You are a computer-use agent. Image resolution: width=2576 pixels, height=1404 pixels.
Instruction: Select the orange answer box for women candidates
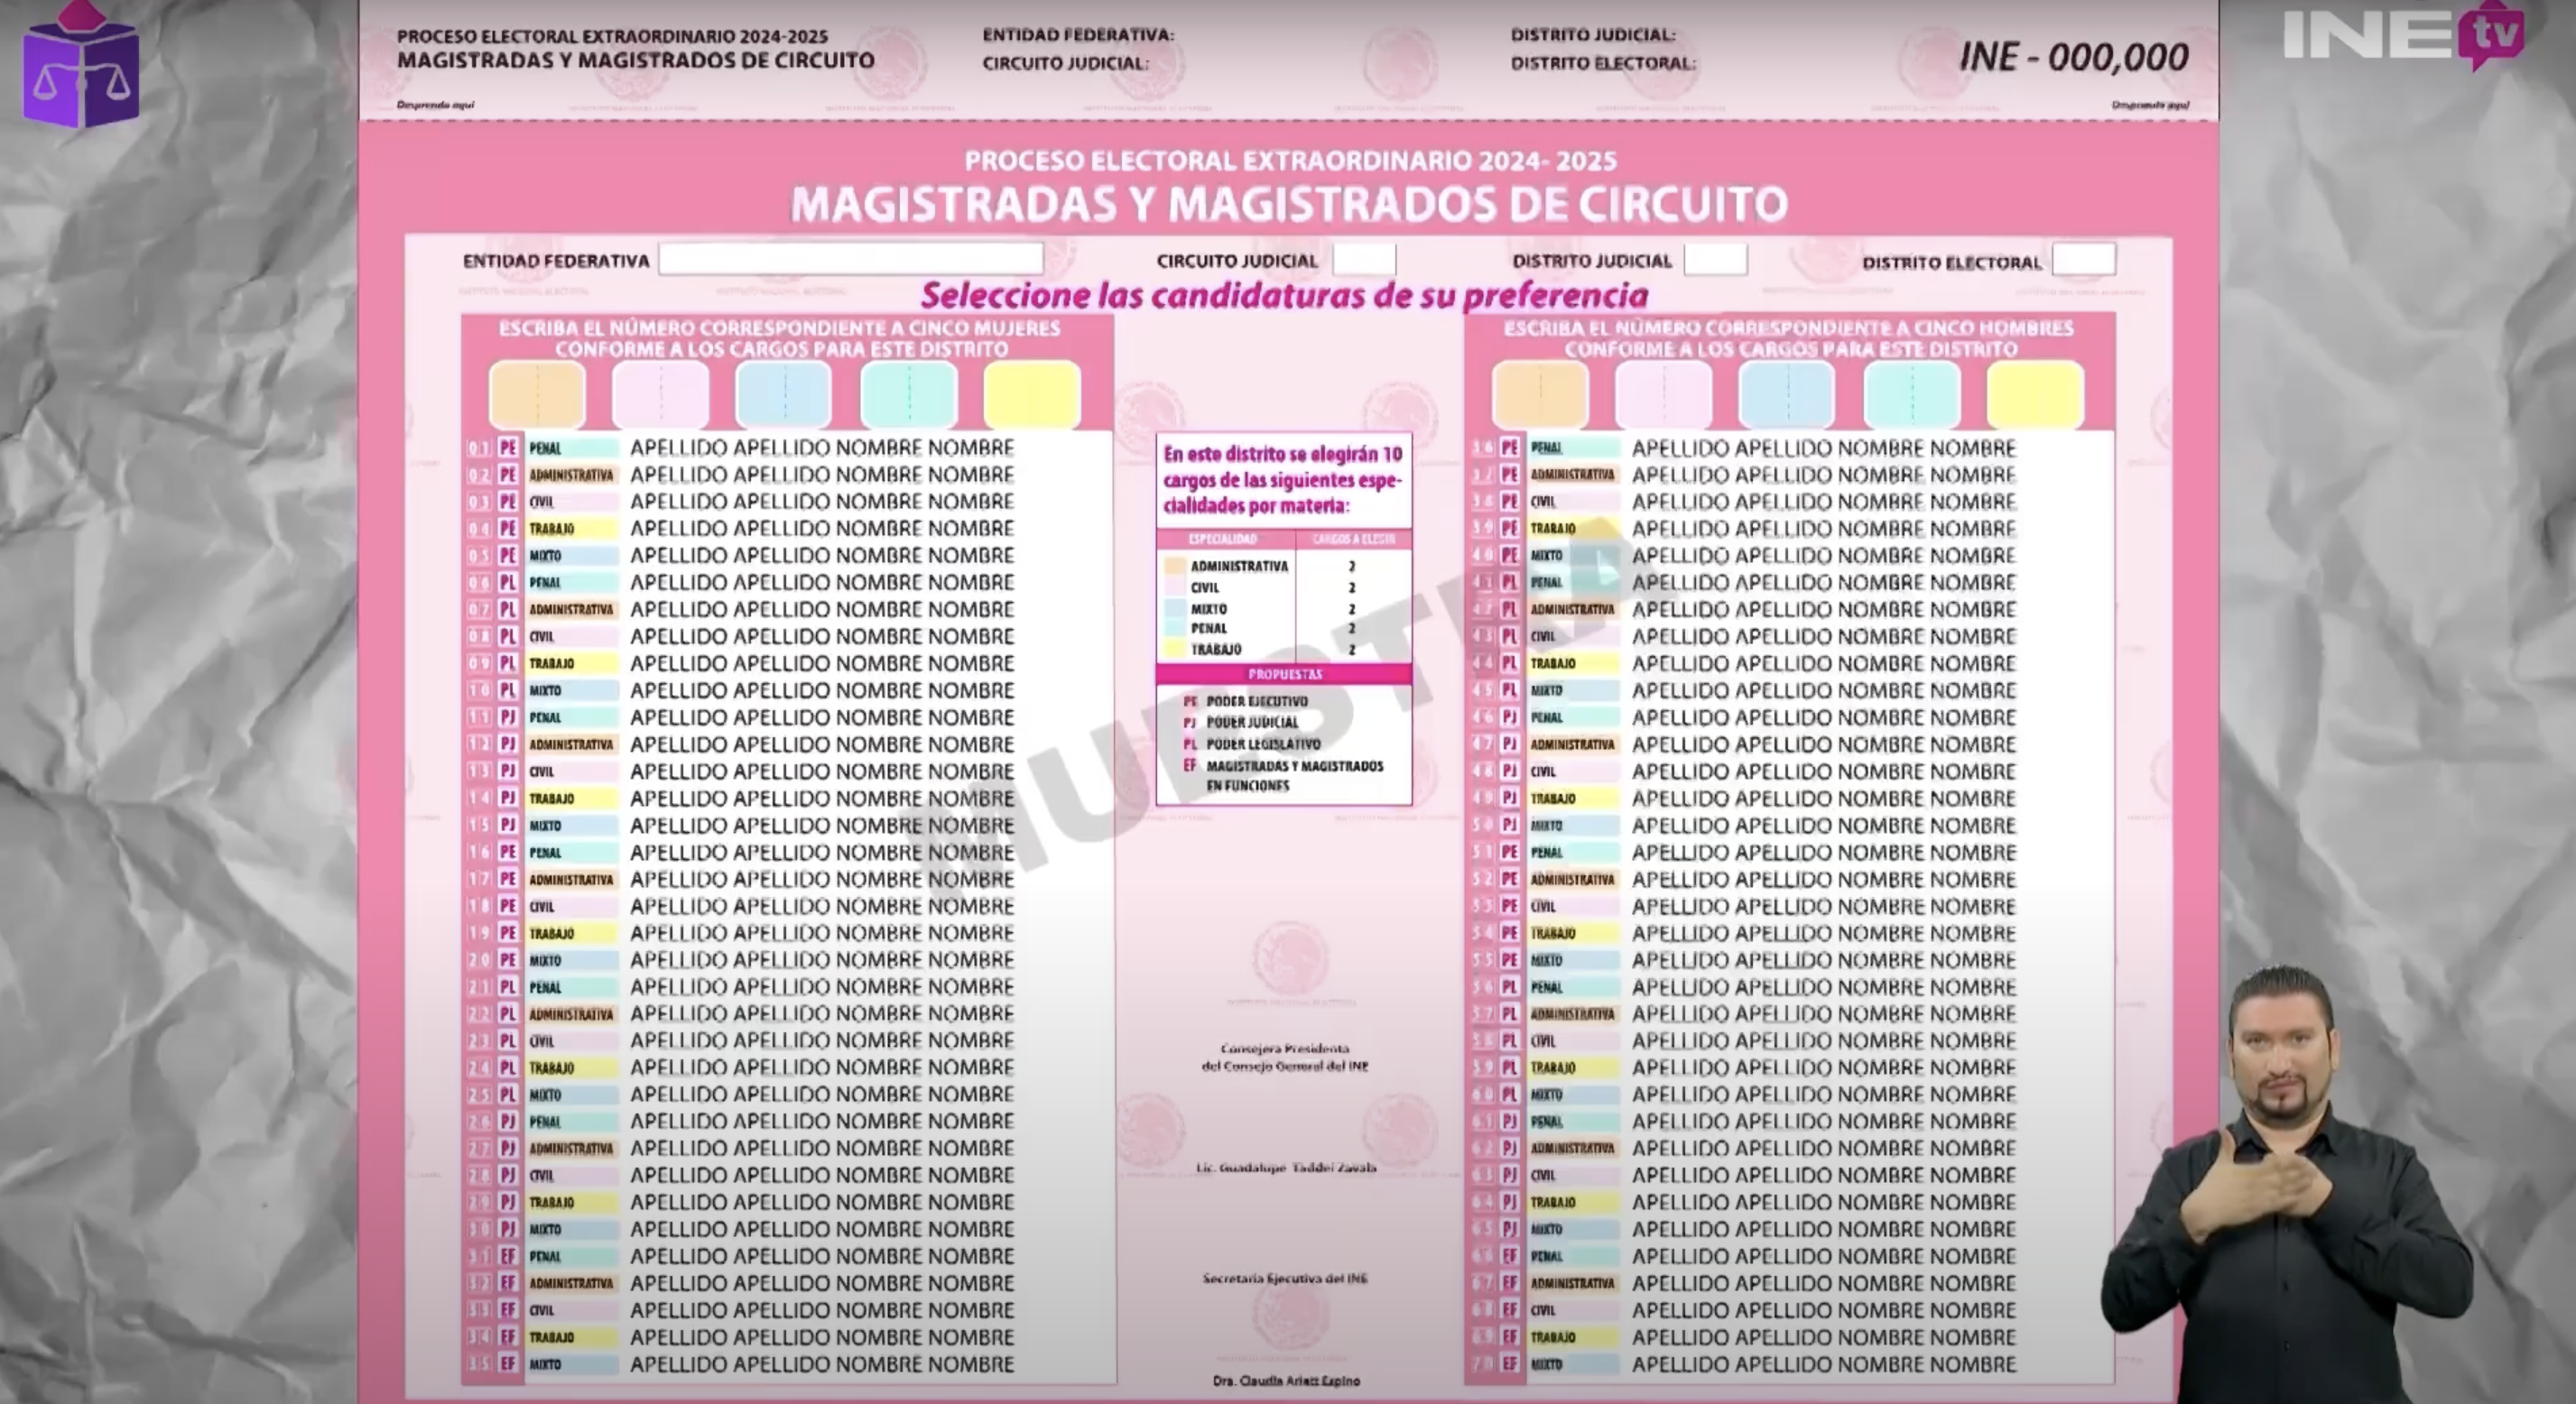[x=537, y=394]
